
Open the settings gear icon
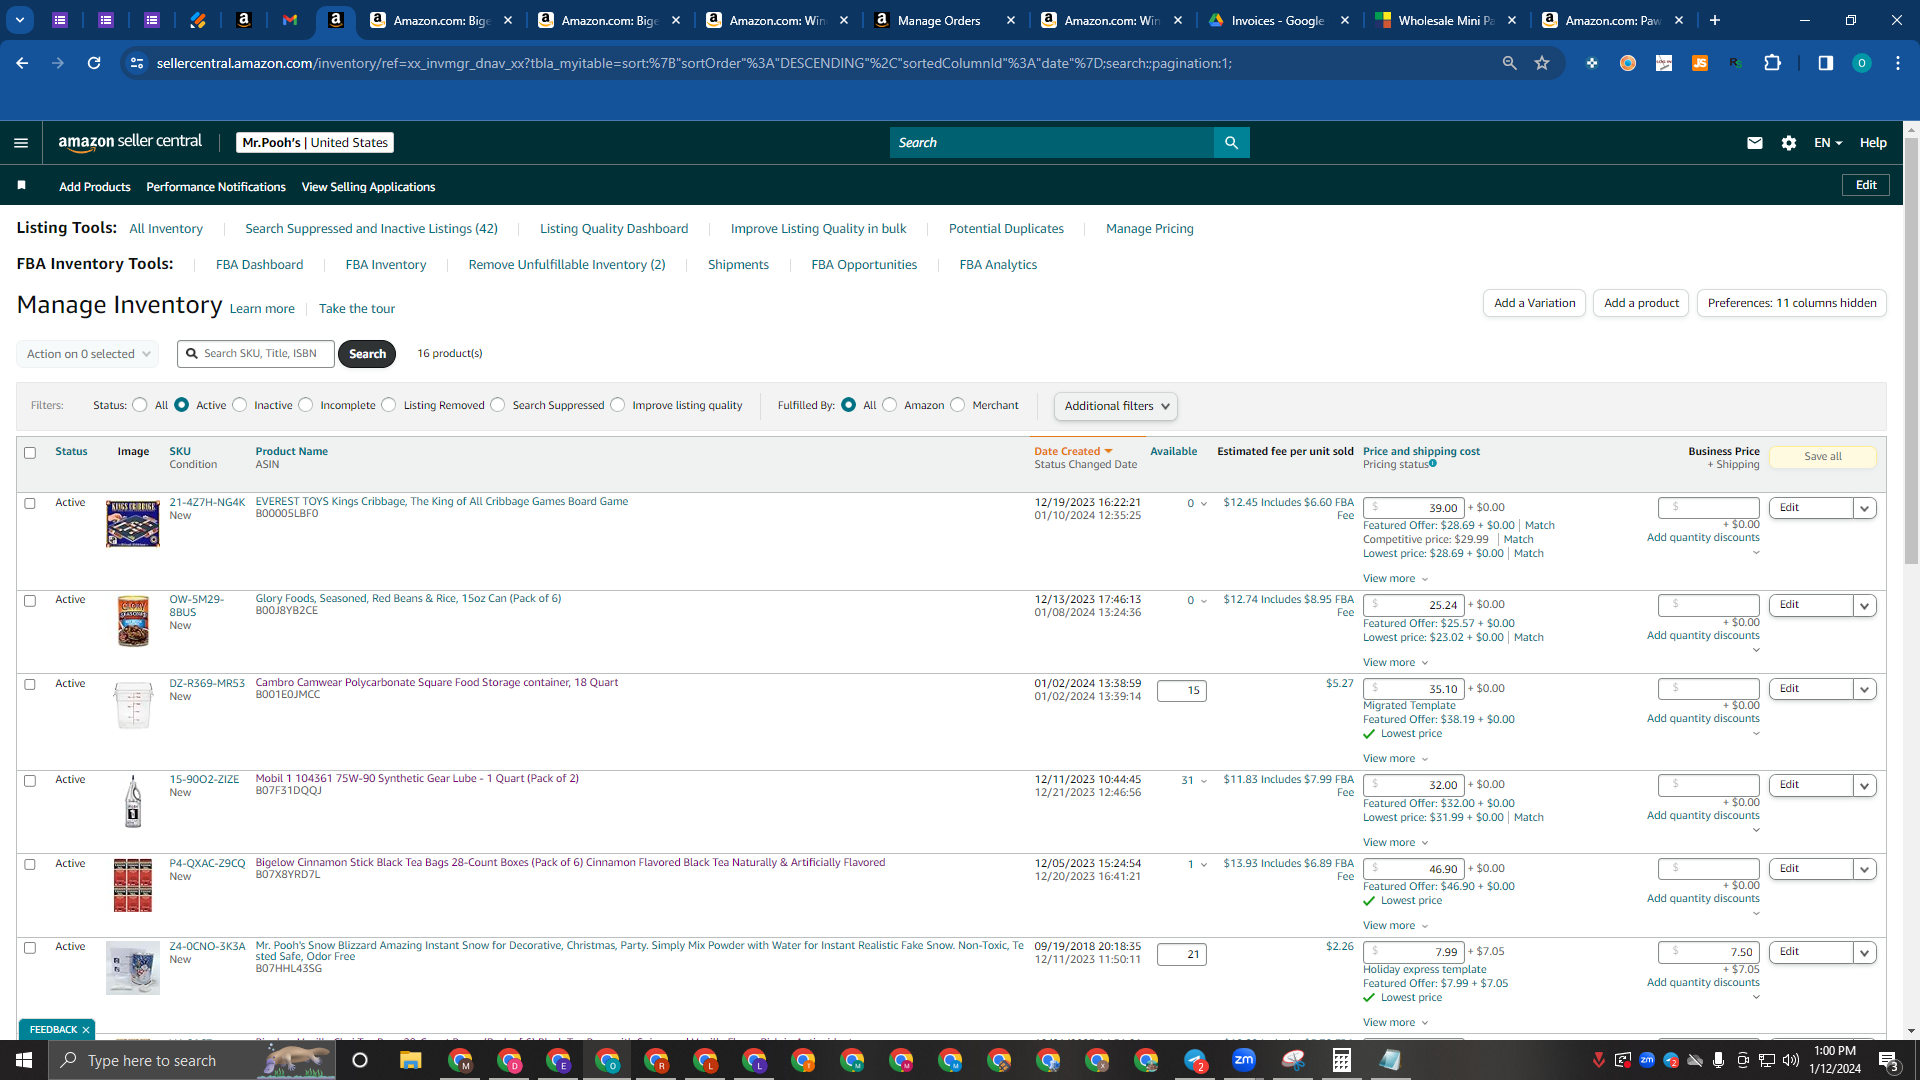(1789, 143)
